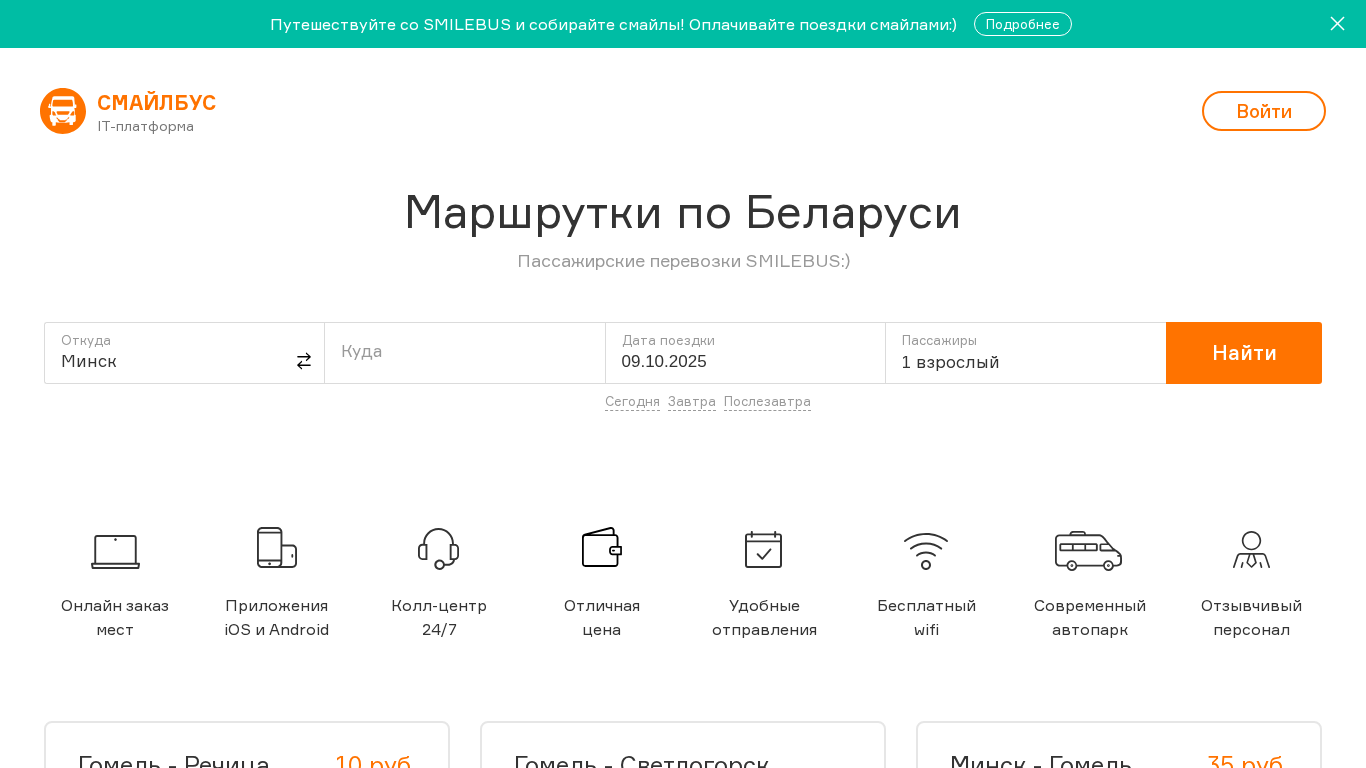Screen dimensions: 1366x768
Task: Click the Найти search button
Action: (x=1244, y=353)
